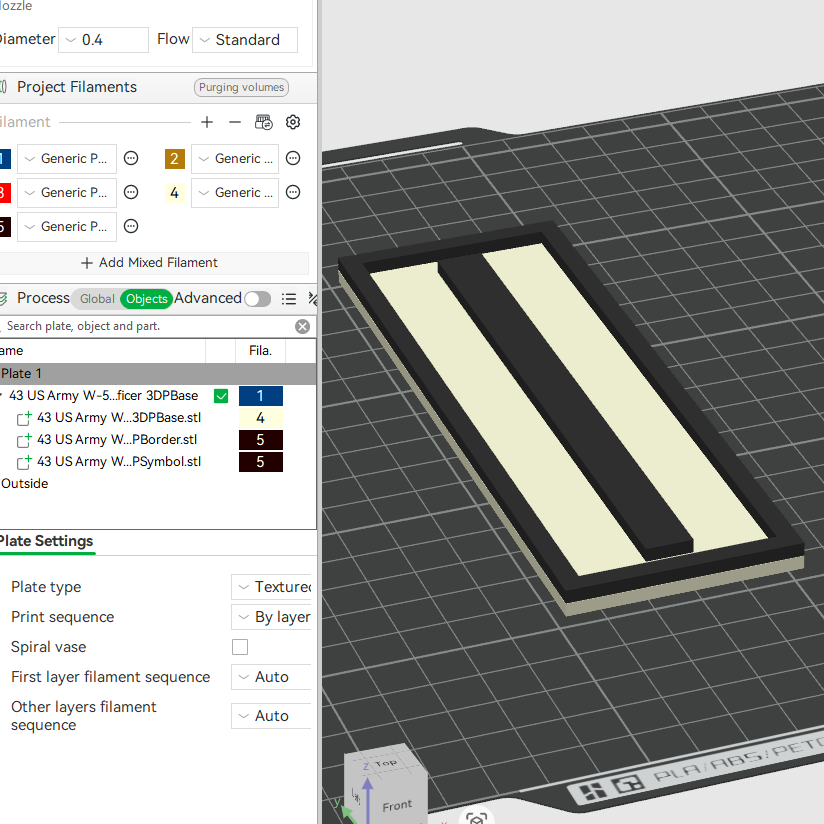Click the Top face of view cube
The height and width of the screenshot is (824, 824).
tap(386, 763)
